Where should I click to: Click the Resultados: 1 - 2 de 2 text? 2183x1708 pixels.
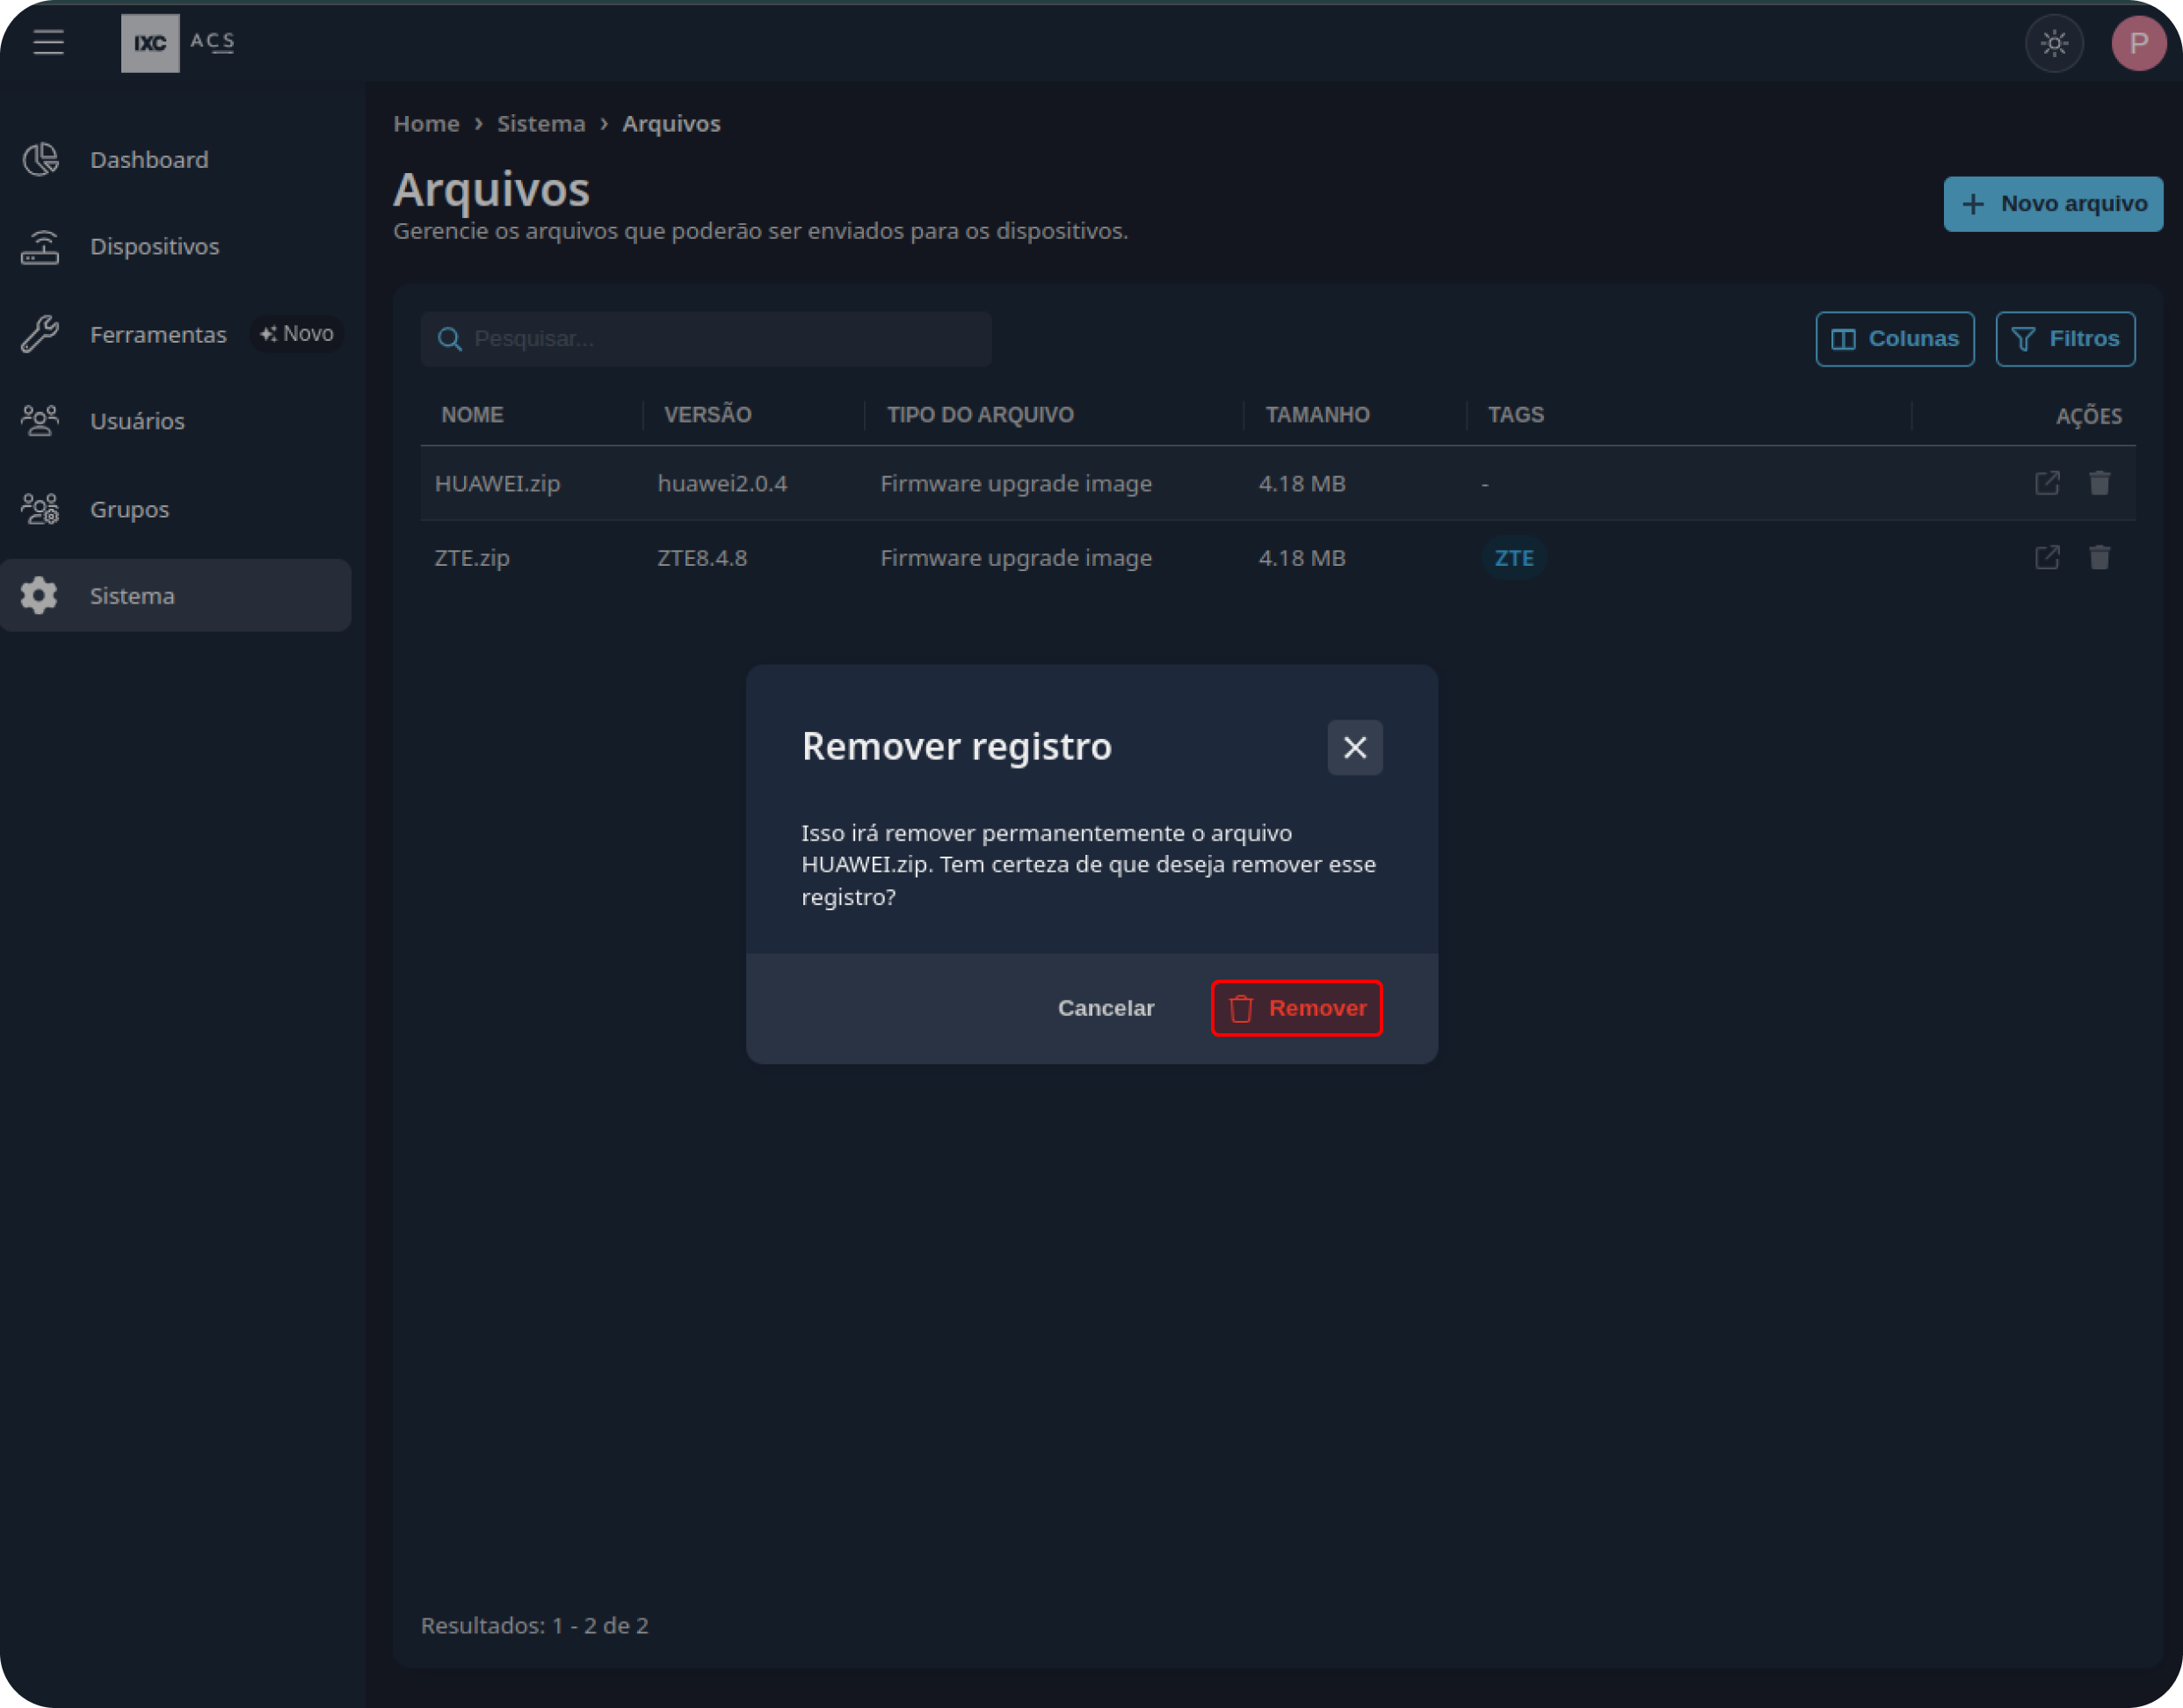click(x=534, y=1626)
